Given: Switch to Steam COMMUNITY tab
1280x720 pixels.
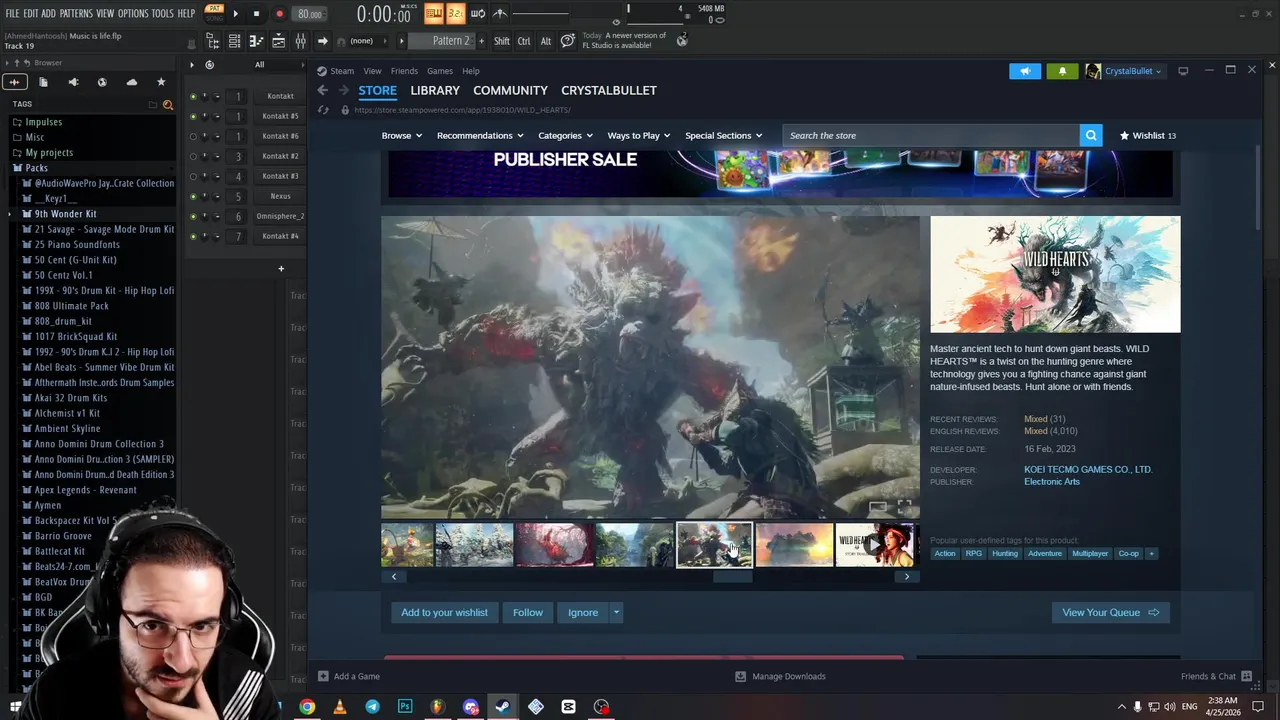Looking at the screenshot, I should tap(510, 90).
